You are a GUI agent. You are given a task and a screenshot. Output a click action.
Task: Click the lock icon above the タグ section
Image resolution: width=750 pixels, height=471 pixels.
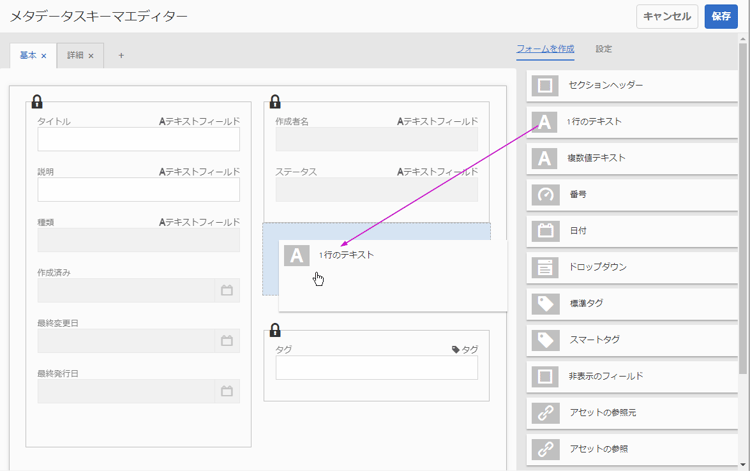point(275,330)
